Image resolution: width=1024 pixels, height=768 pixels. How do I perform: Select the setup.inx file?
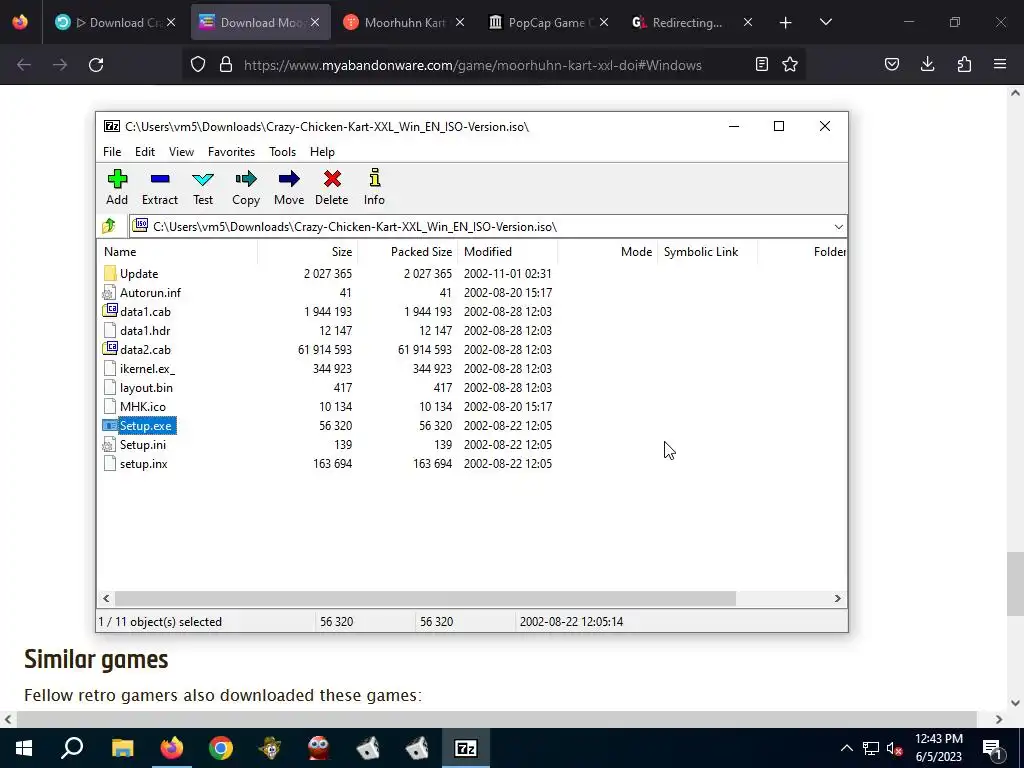coord(144,464)
